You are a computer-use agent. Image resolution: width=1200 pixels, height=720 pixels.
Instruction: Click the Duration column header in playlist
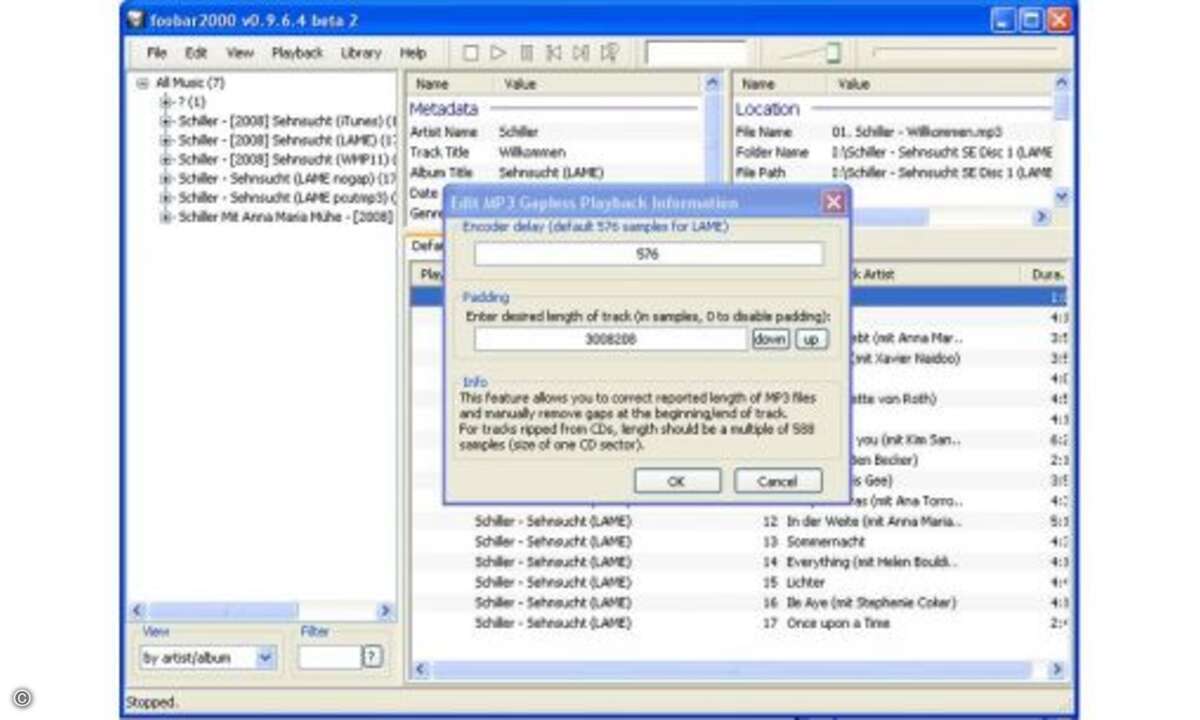(1048, 274)
